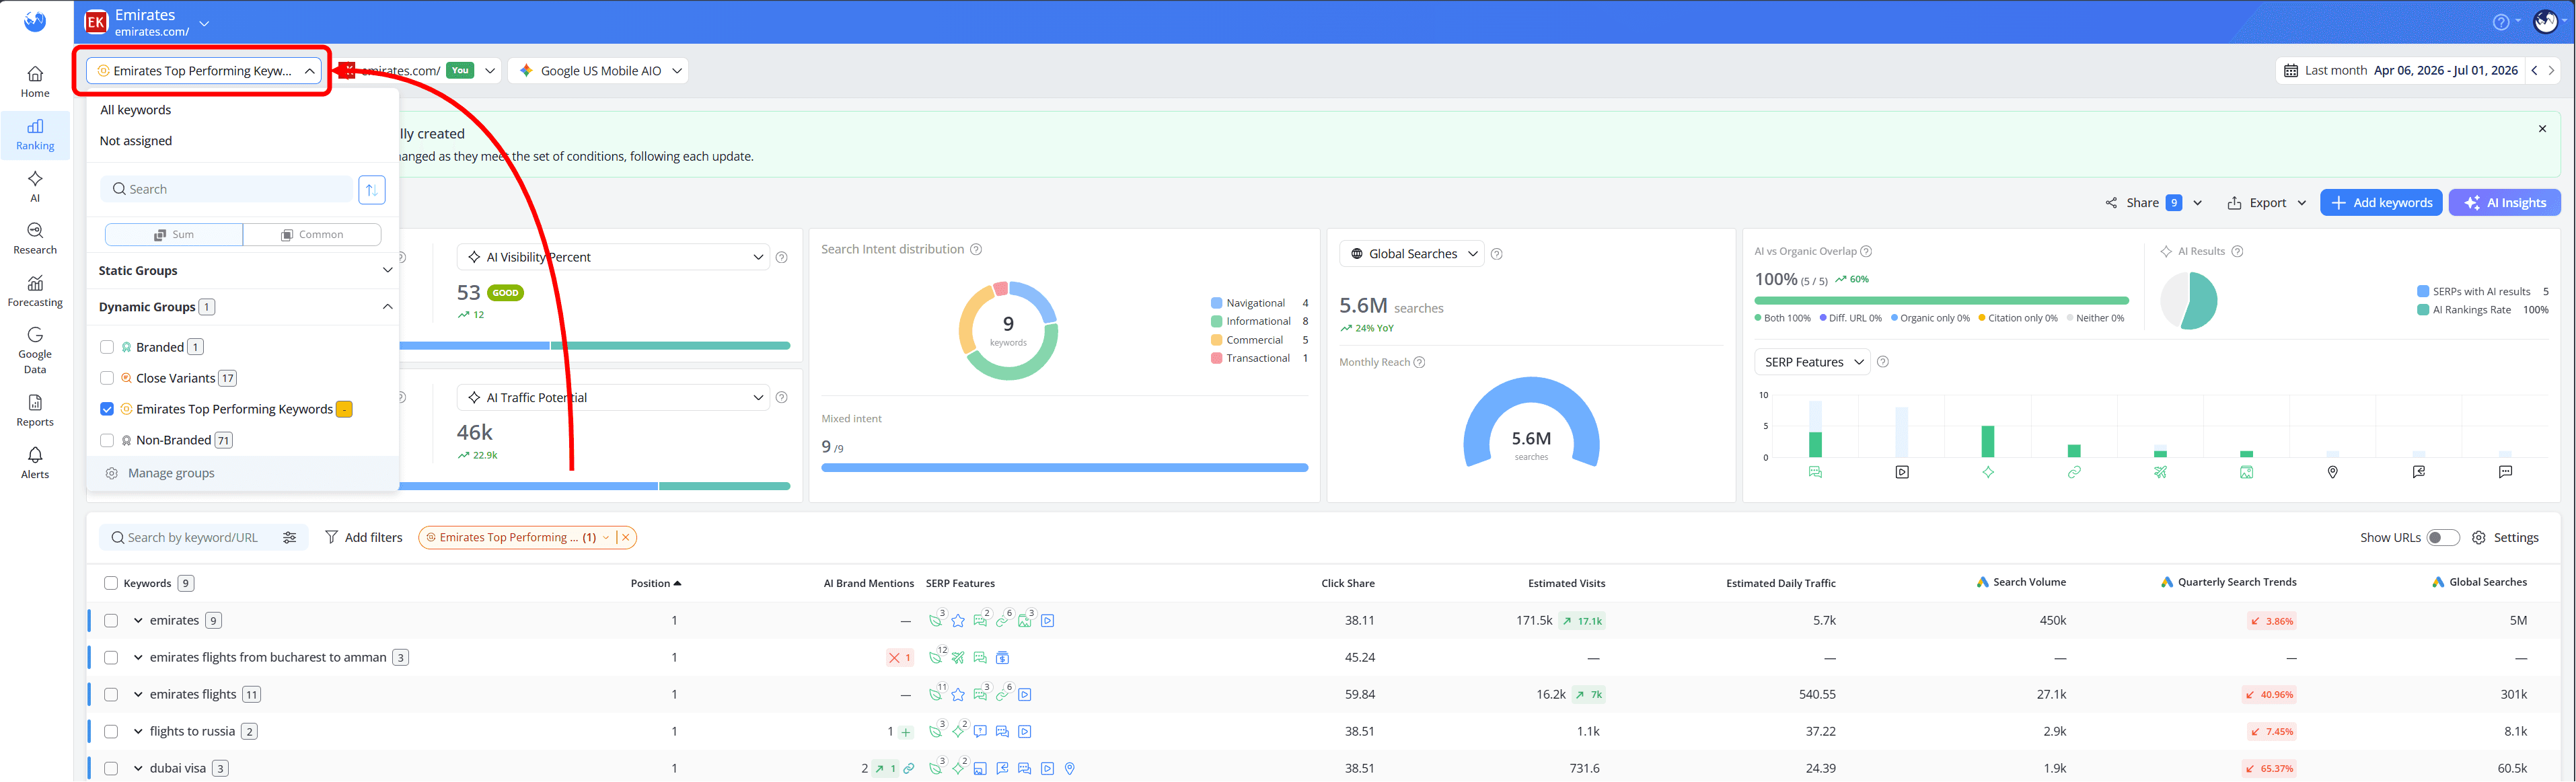
Task: Open AI Insights
Action: click(2504, 203)
